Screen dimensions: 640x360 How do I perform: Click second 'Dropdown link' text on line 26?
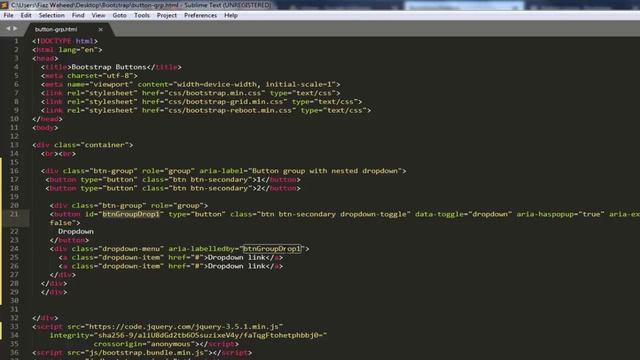point(237,266)
